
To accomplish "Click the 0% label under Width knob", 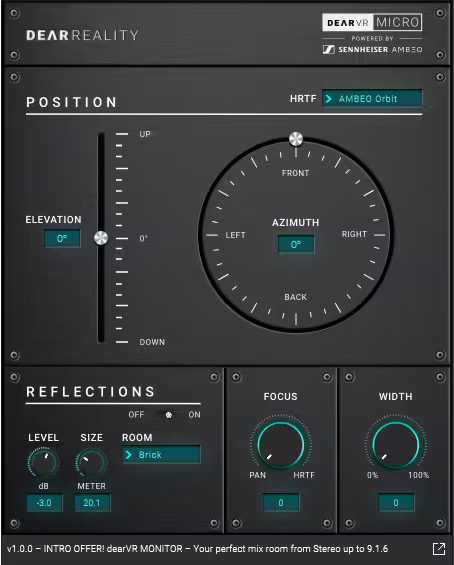I will [373, 475].
